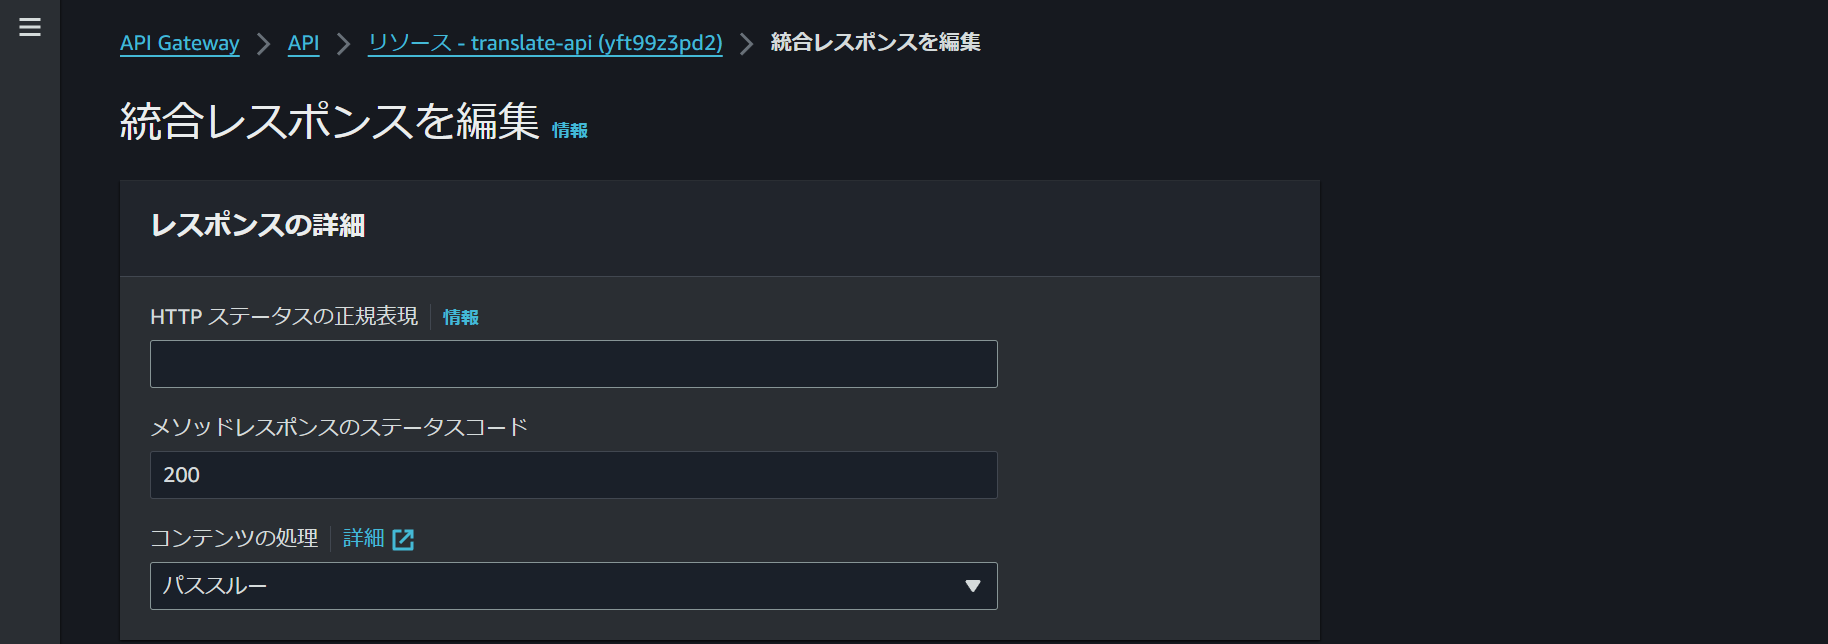This screenshot has height=644, width=1828.
Task: Click the コンテンツの処理 field label
Action: coord(234,538)
